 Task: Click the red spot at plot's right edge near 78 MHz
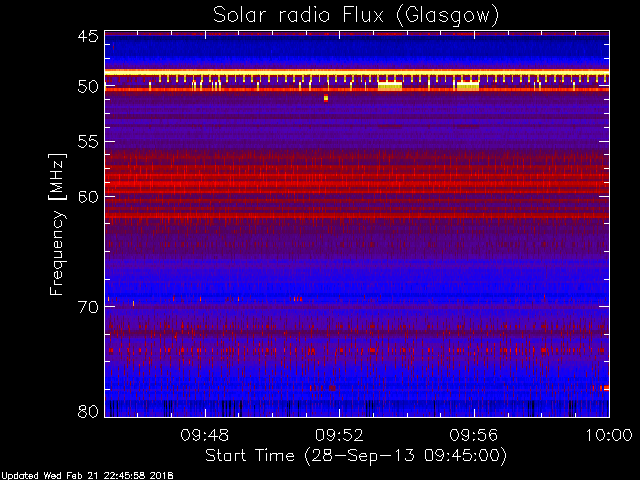tap(606, 388)
